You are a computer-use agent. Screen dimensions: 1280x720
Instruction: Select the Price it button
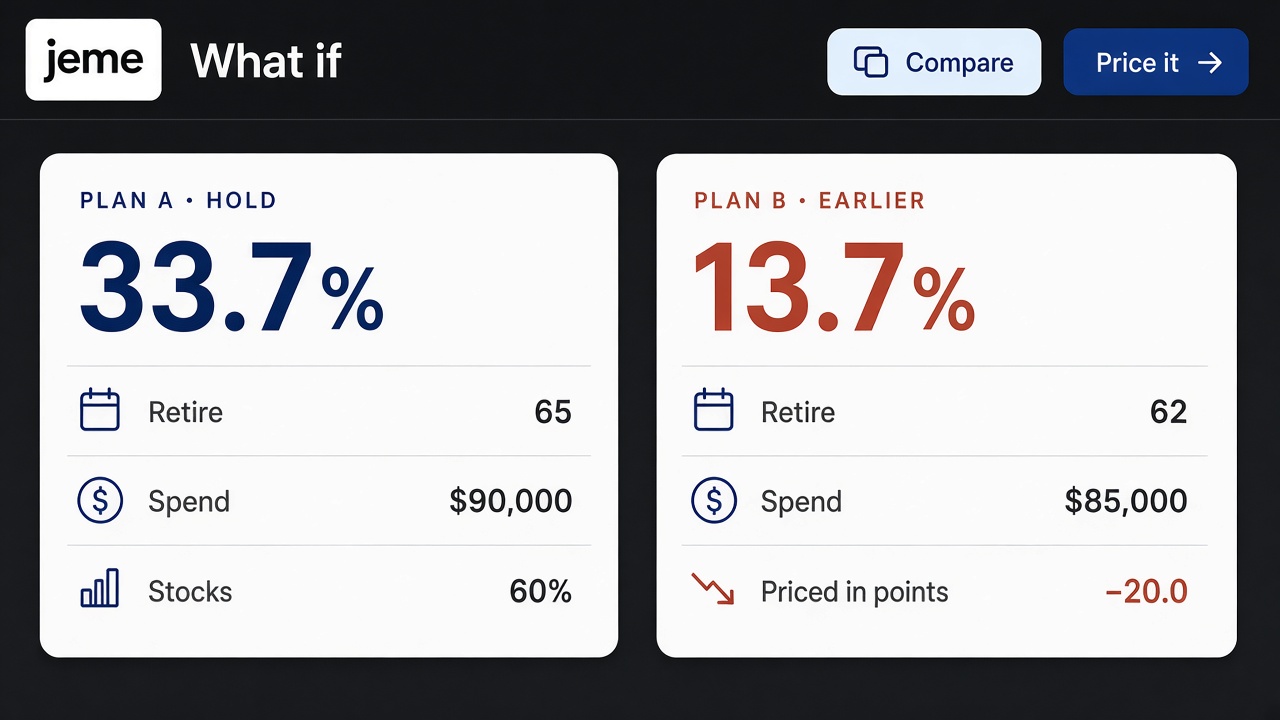pos(1156,62)
